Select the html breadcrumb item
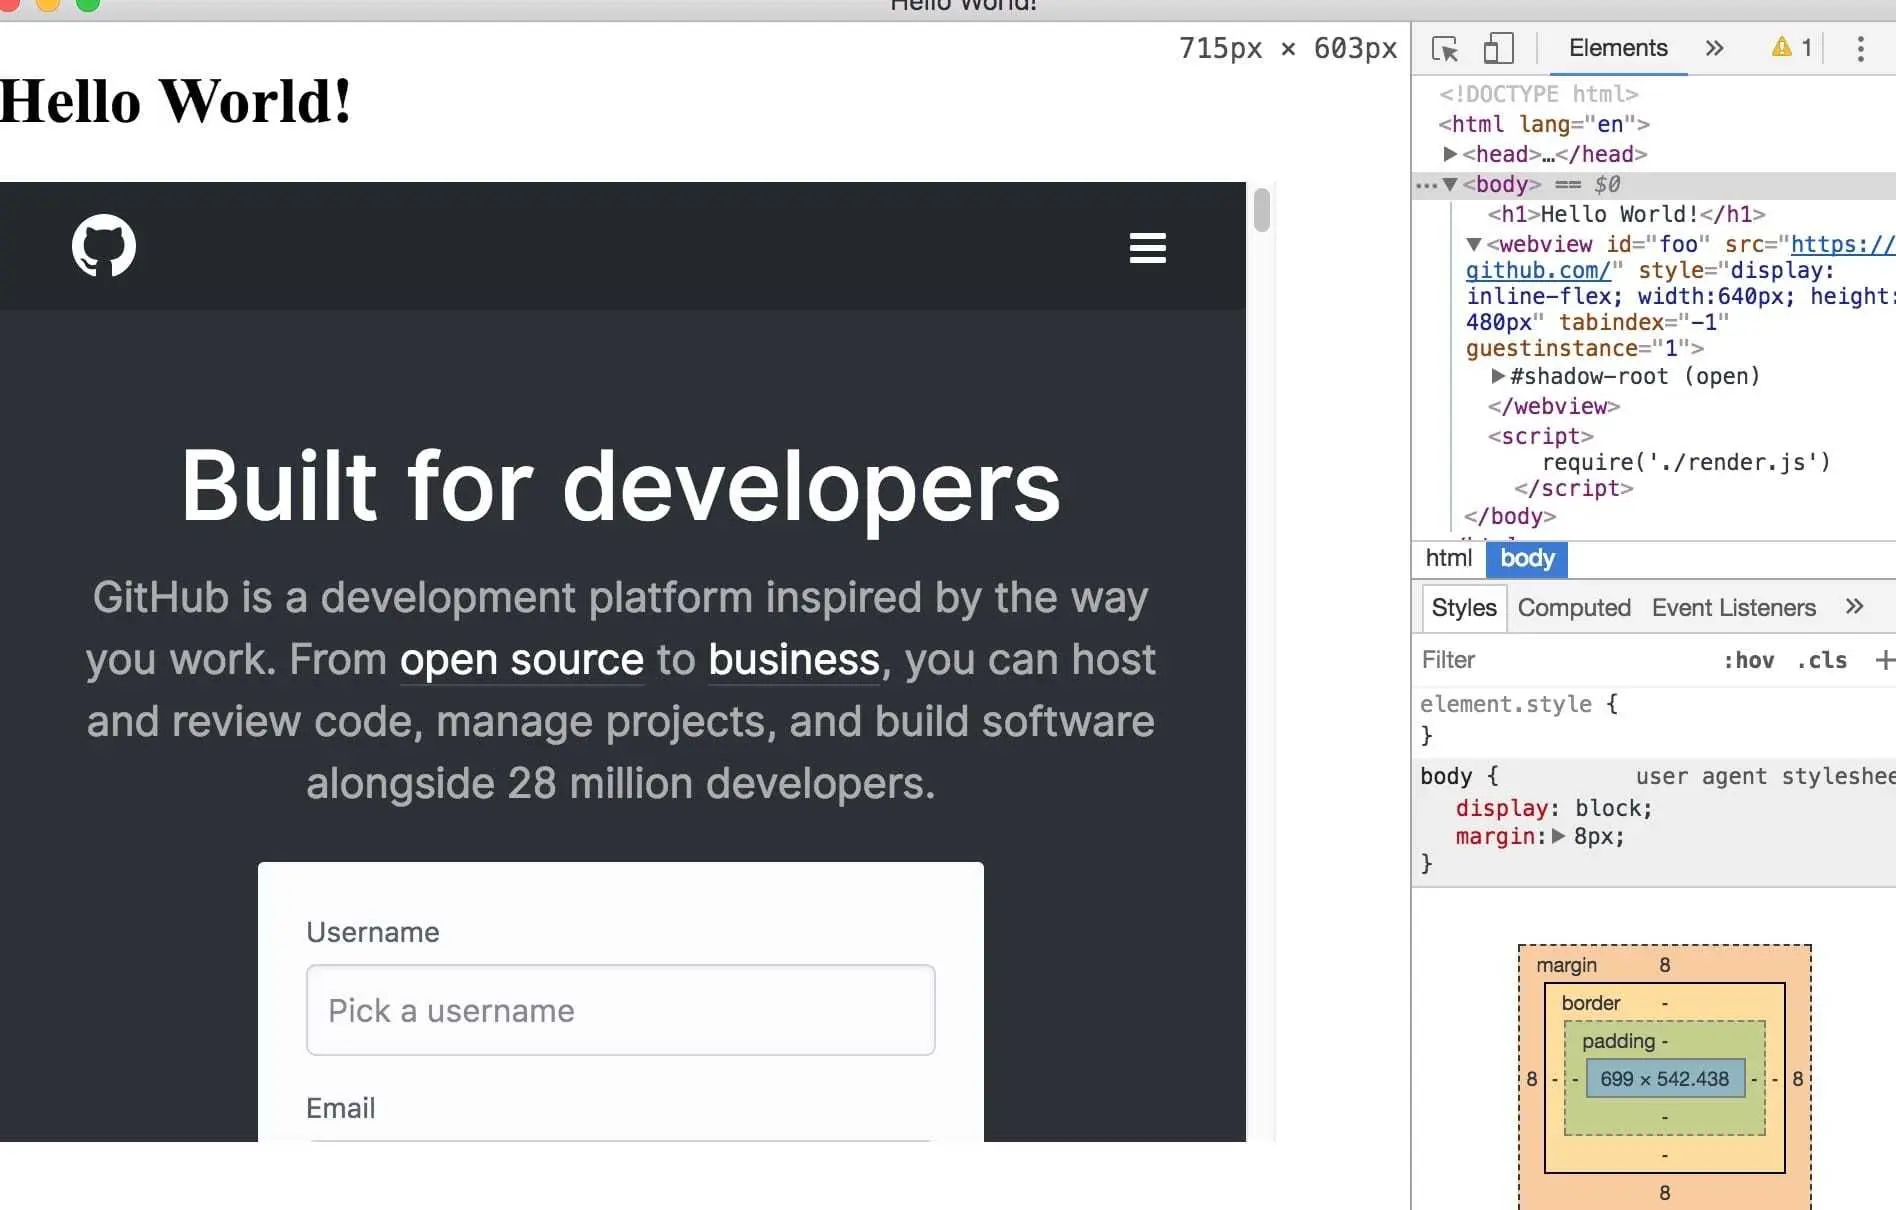 [1449, 558]
